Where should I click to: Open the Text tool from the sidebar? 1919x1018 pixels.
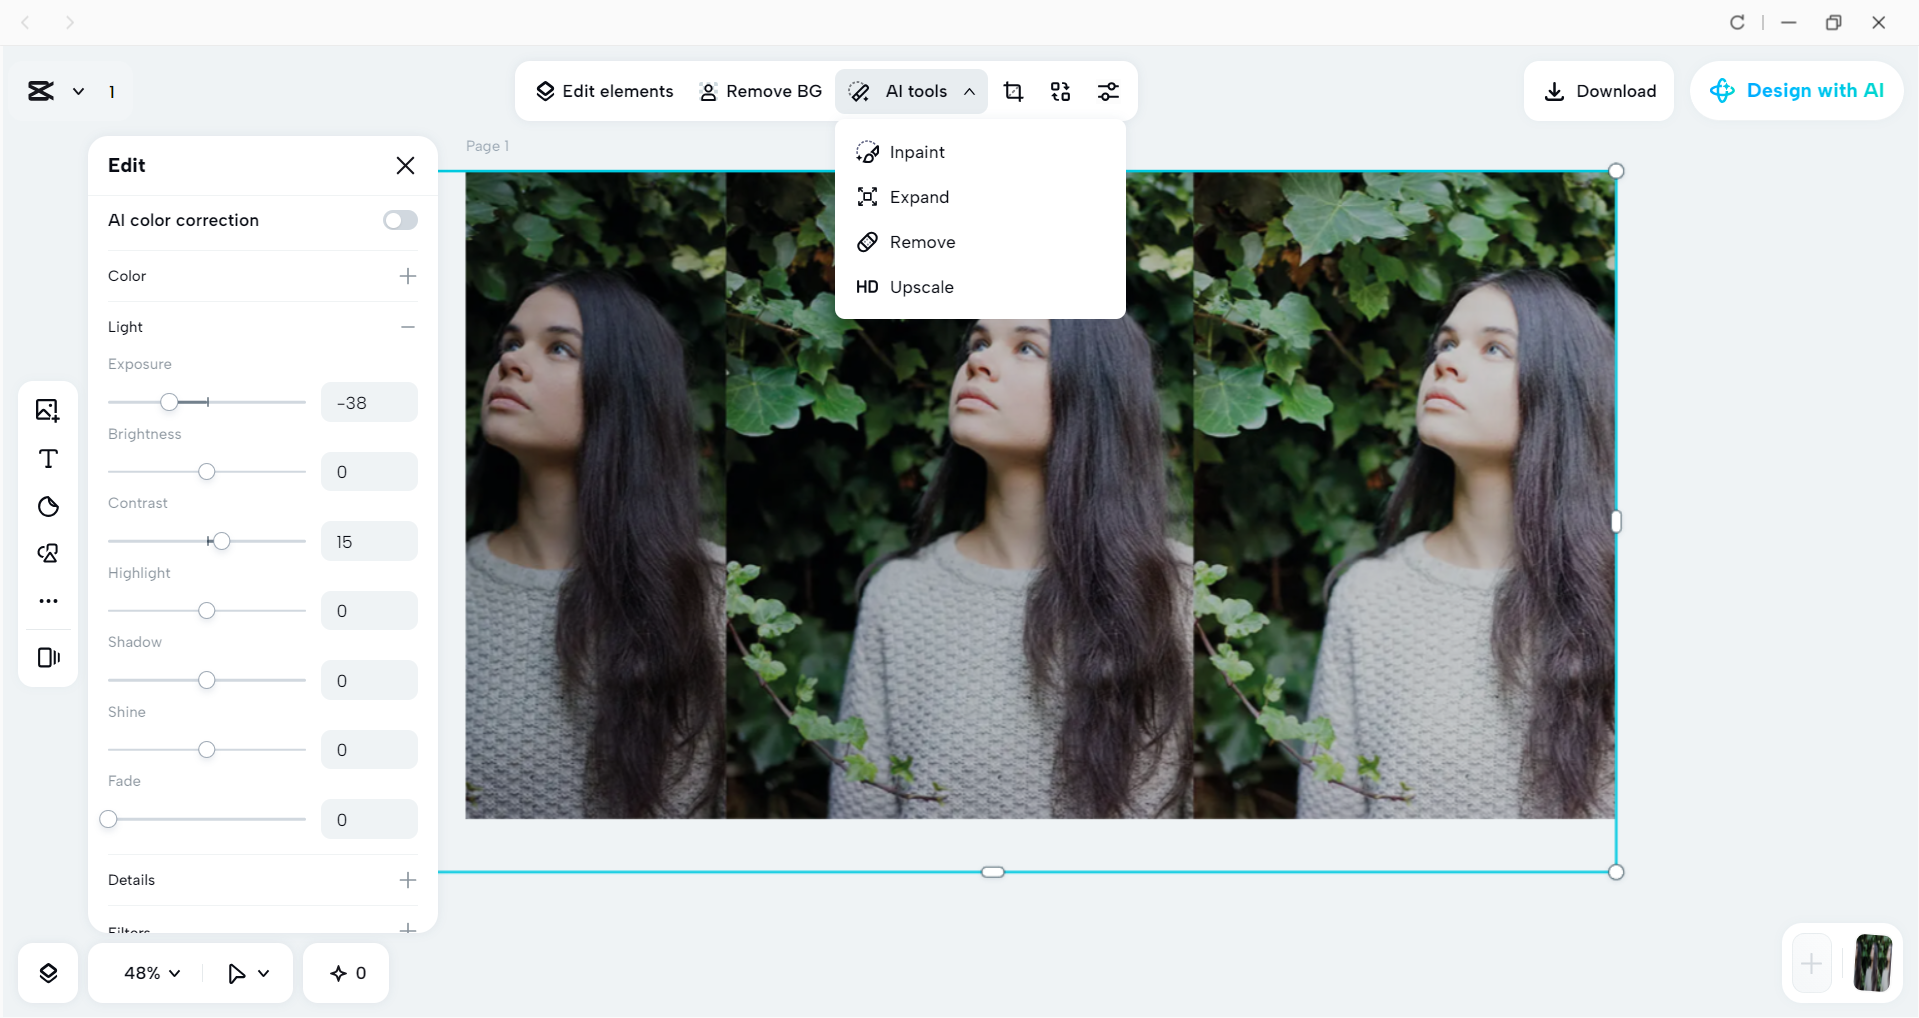click(x=47, y=459)
